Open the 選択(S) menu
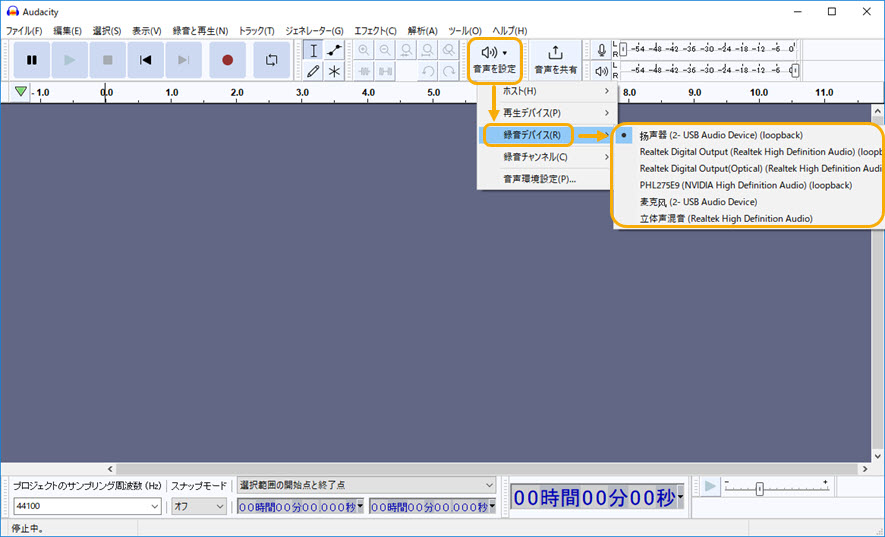 pyautogui.click(x=107, y=30)
